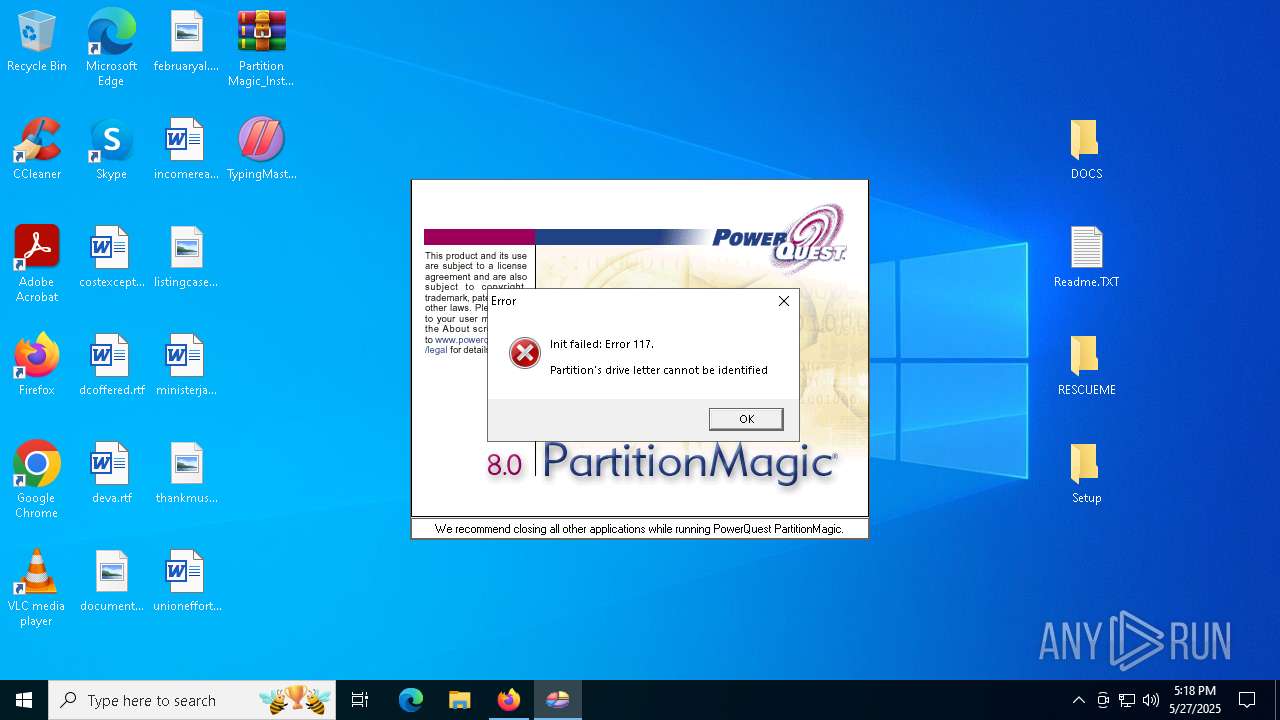
Task: Open the Recycle Bin icon
Action: [37, 43]
